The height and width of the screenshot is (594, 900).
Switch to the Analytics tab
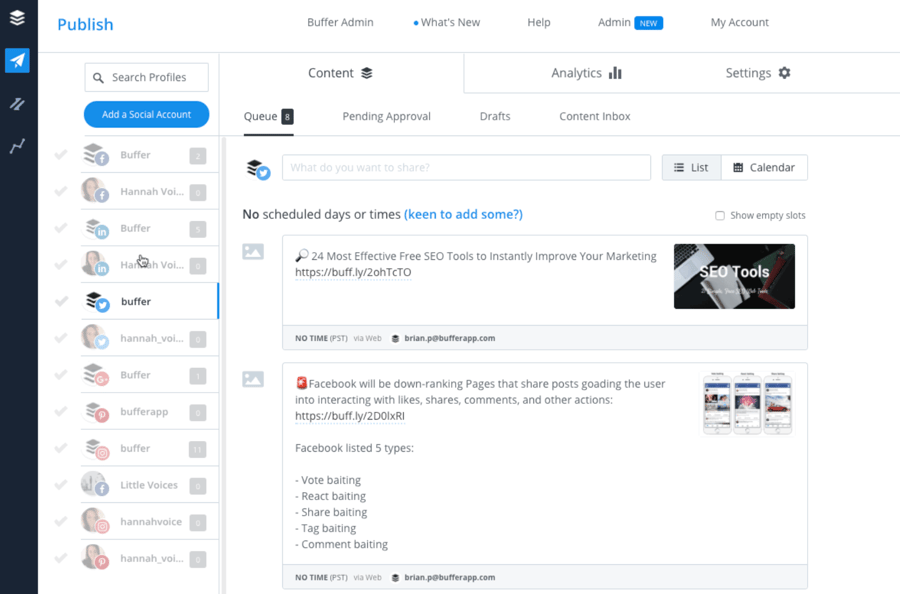(586, 73)
